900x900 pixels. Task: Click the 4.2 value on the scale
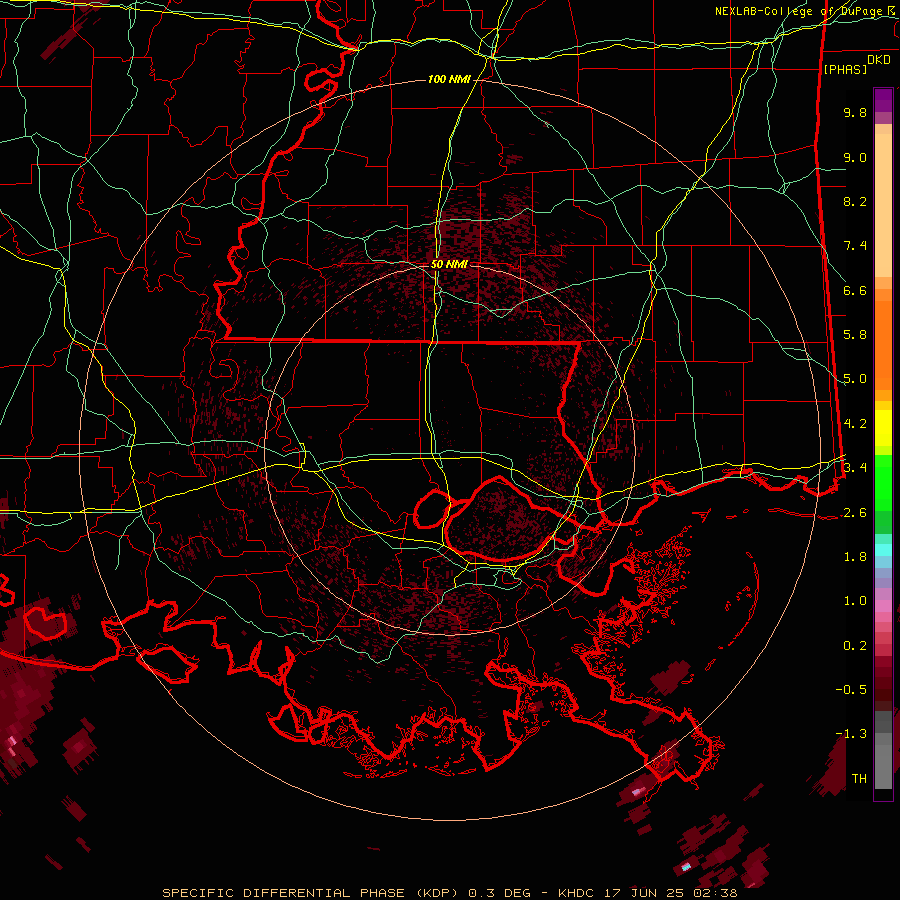(x=855, y=424)
